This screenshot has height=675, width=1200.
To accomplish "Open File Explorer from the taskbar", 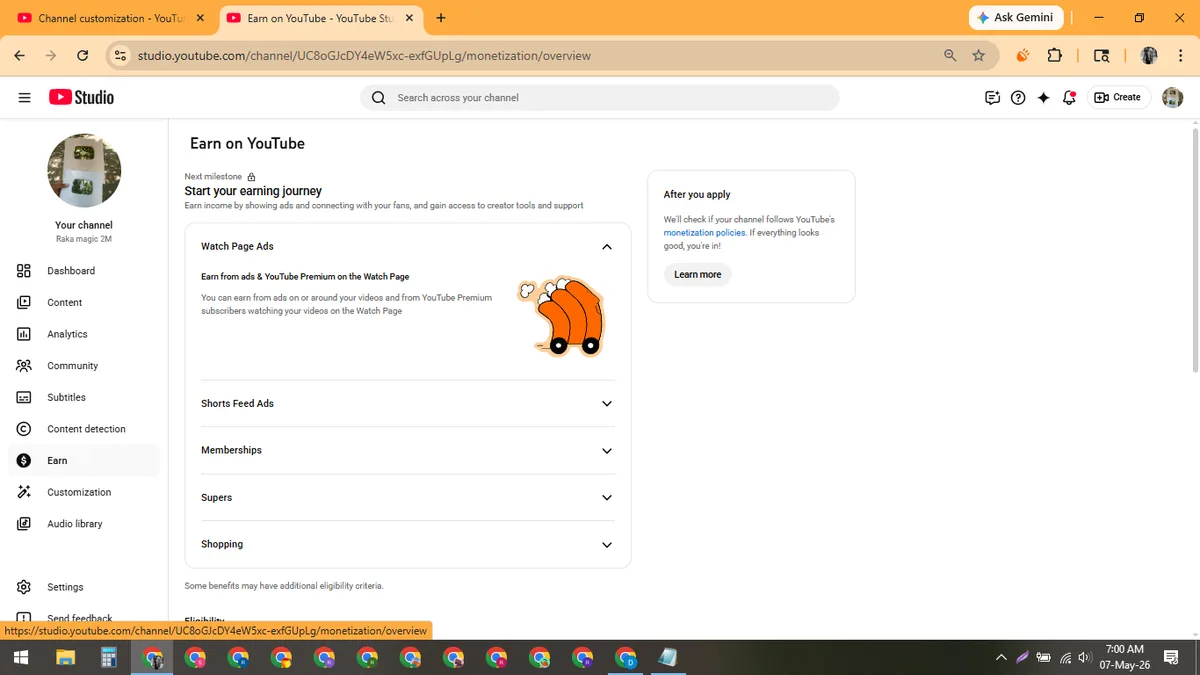I will (65, 657).
